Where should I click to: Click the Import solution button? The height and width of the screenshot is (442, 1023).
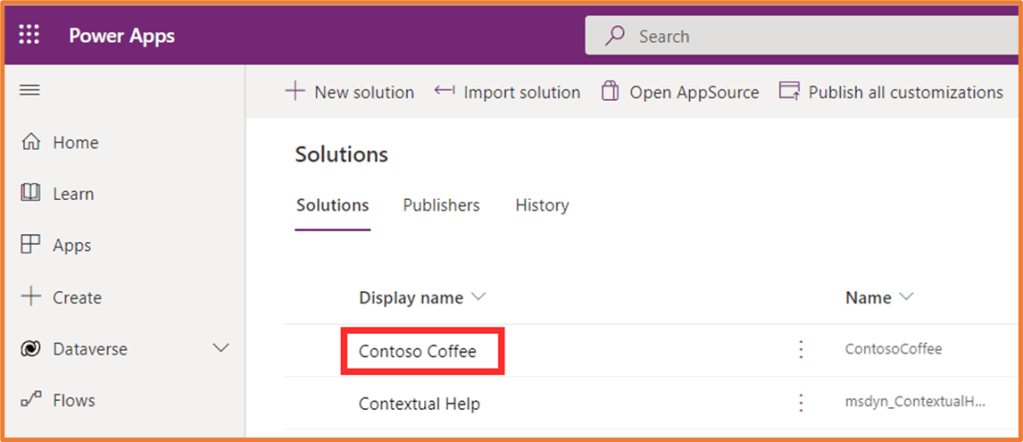tap(507, 92)
